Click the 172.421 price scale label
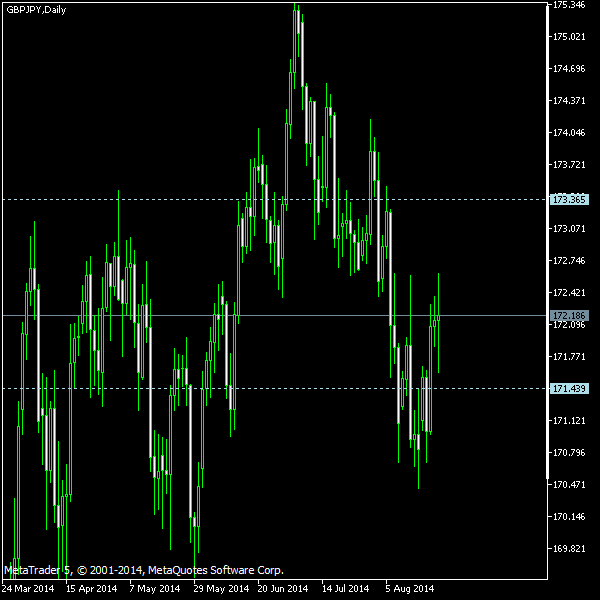 pyautogui.click(x=569, y=293)
